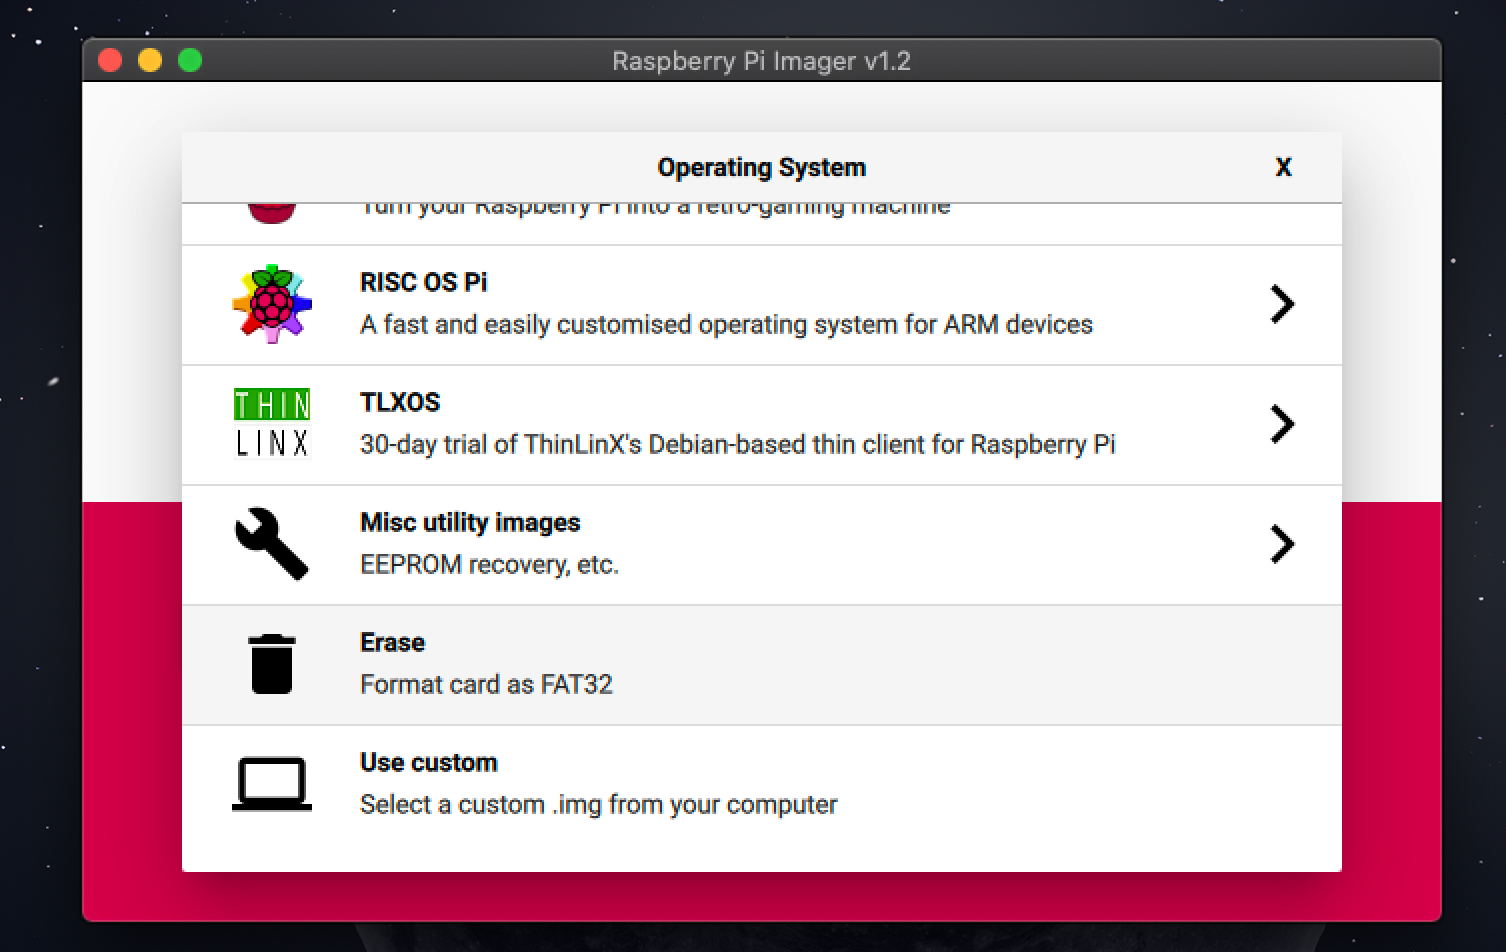Expand the TLXOS submenu chevron
The width and height of the screenshot is (1506, 952).
(1282, 424)
